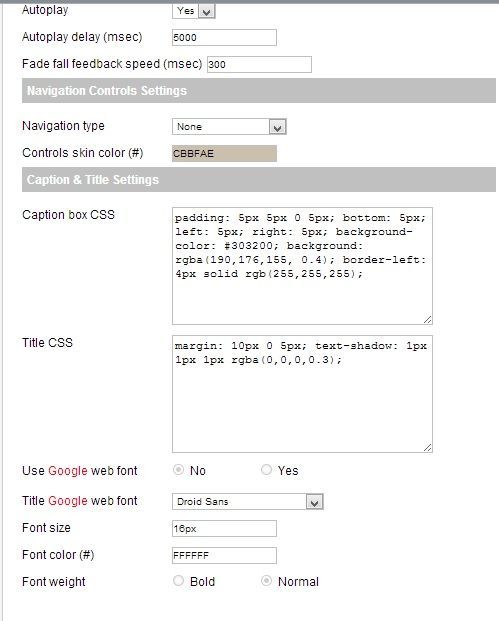Click the Font color FFFFFF field
The height and width of the screenshot is (621, 499).
click(x=224, y=556)
